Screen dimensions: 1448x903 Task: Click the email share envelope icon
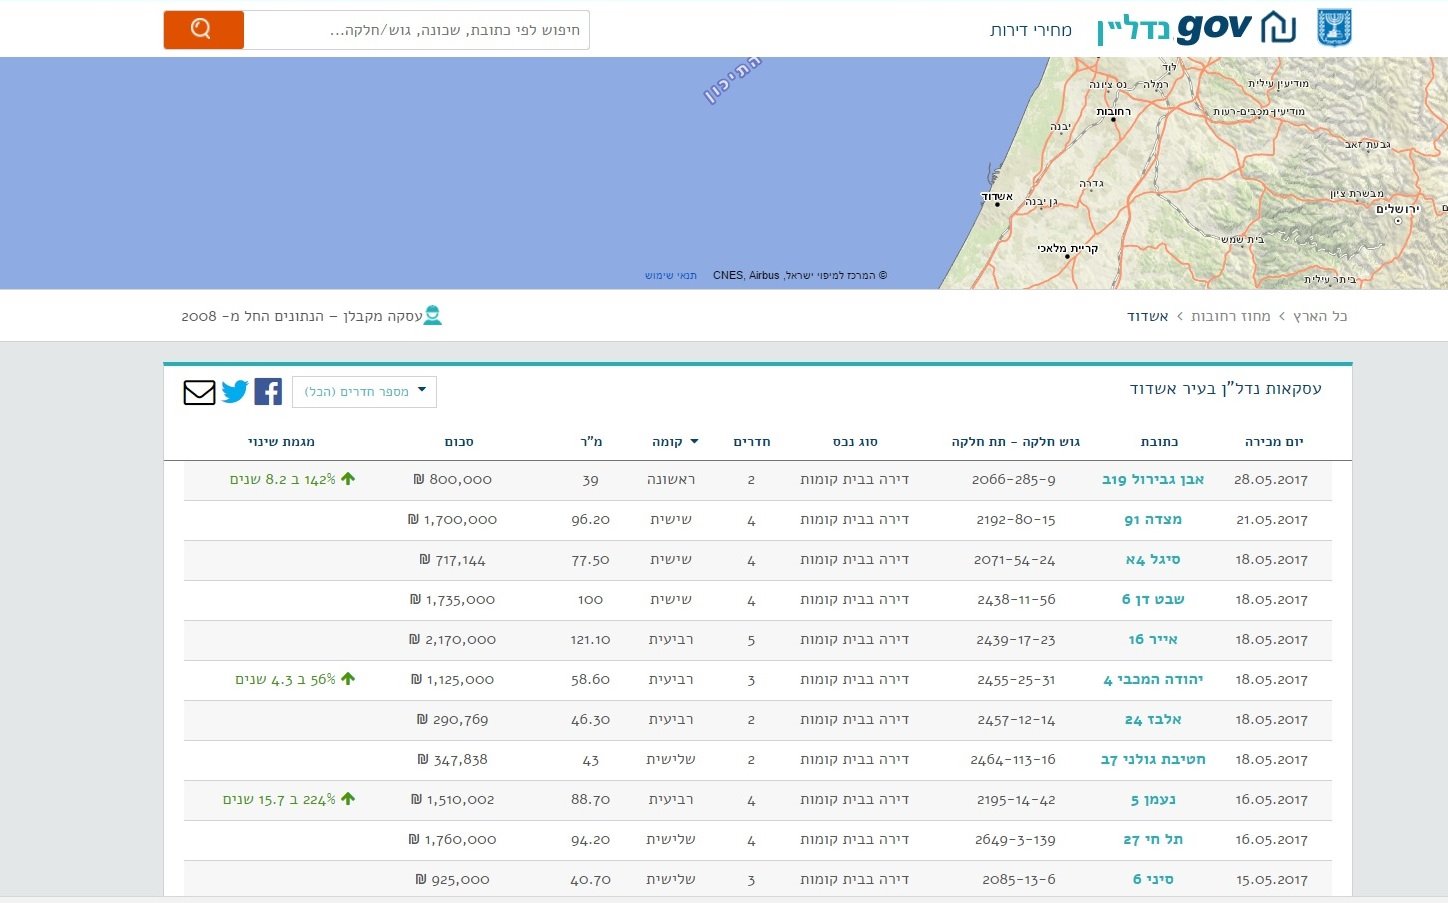[x=199, y=392]
